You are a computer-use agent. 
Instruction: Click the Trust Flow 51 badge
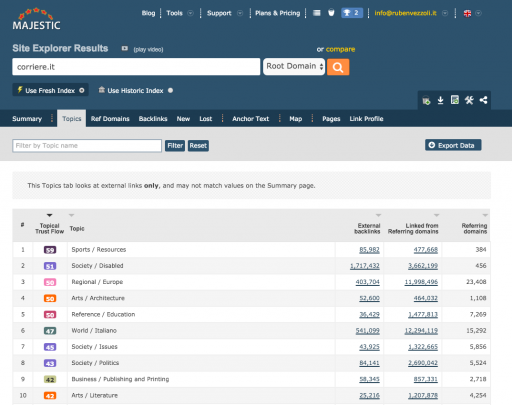tap(50, 266)
